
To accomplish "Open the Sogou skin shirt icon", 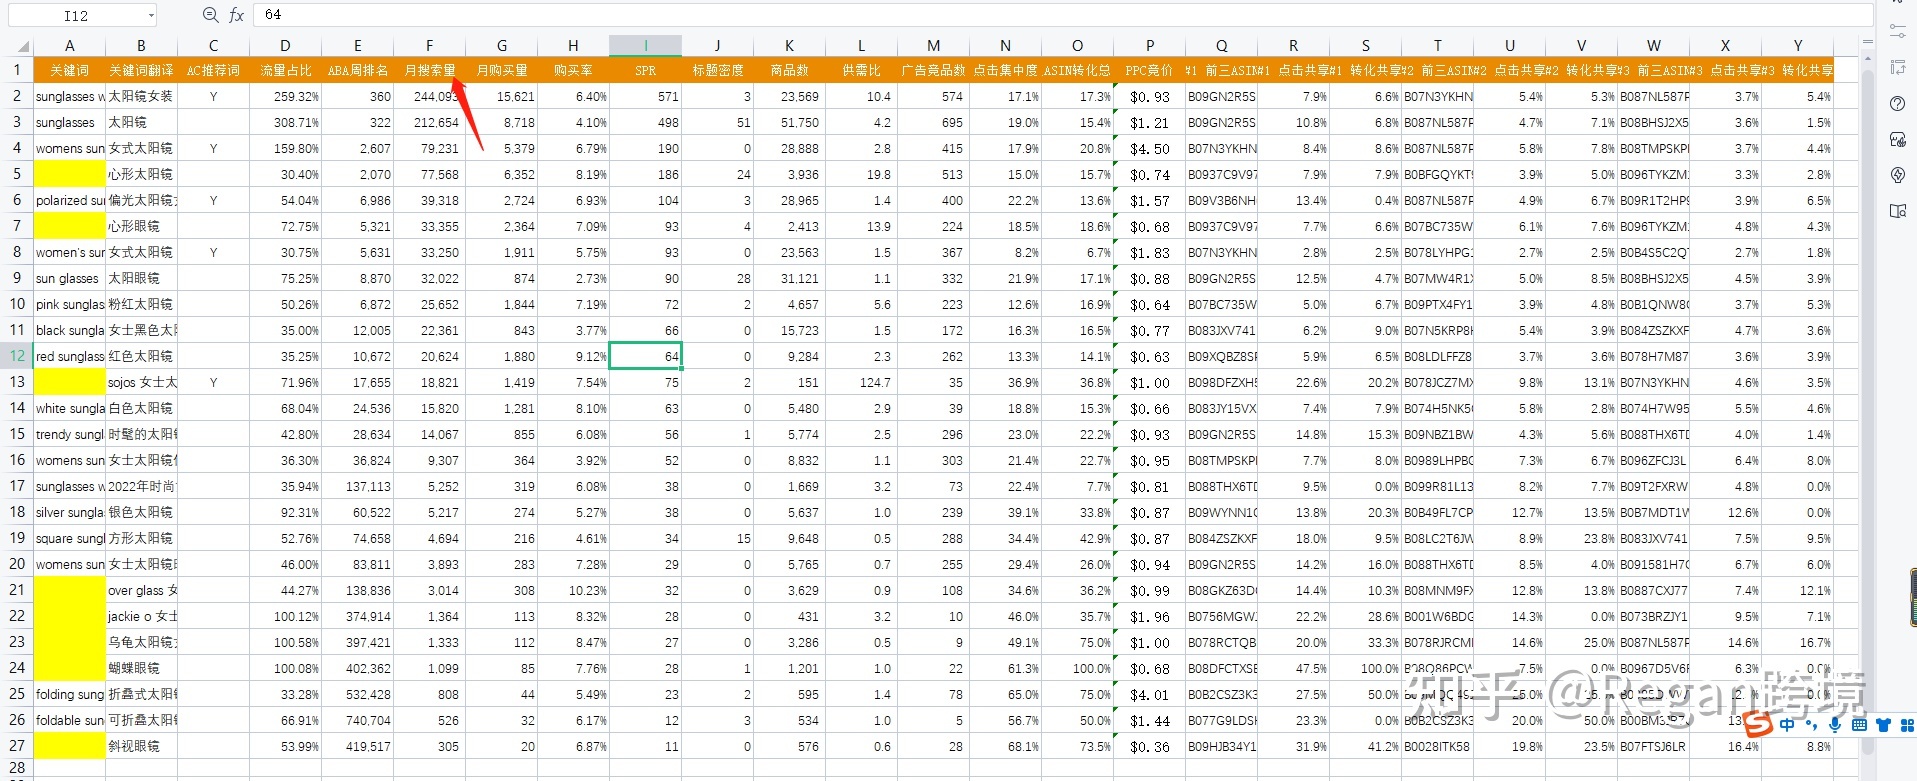I will click(1883, 725).
